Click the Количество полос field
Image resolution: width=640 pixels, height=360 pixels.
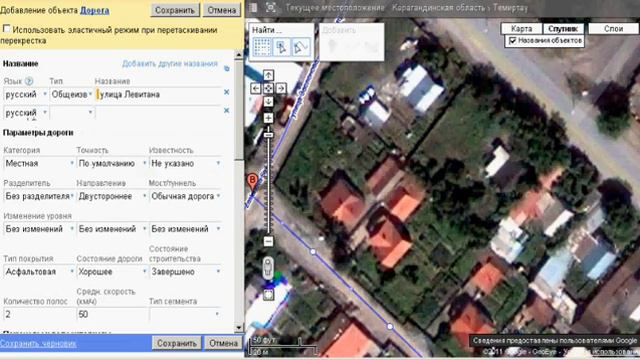(x=39, y=314)
